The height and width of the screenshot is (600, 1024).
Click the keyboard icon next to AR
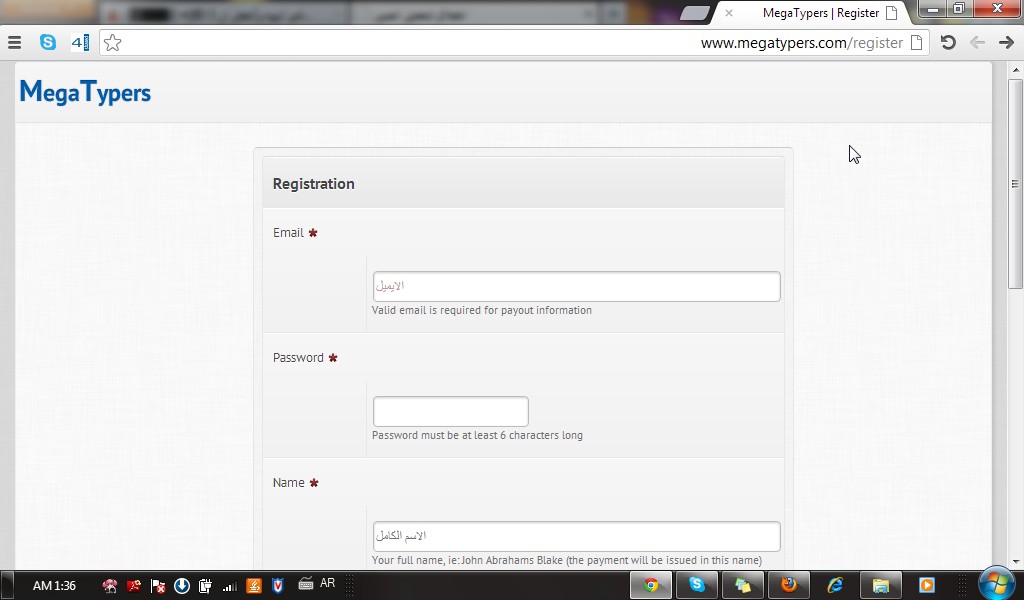(306, 584)
